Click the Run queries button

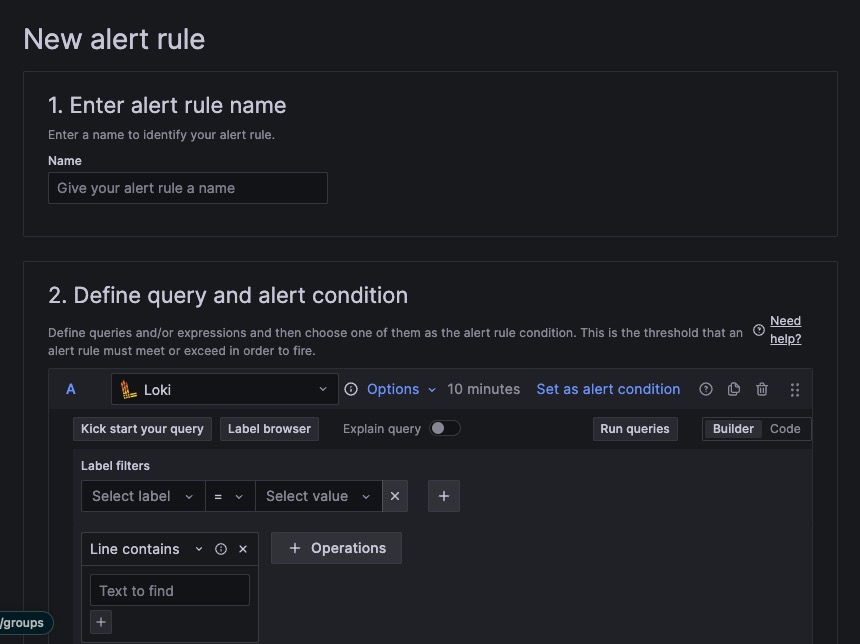[634, 428]
